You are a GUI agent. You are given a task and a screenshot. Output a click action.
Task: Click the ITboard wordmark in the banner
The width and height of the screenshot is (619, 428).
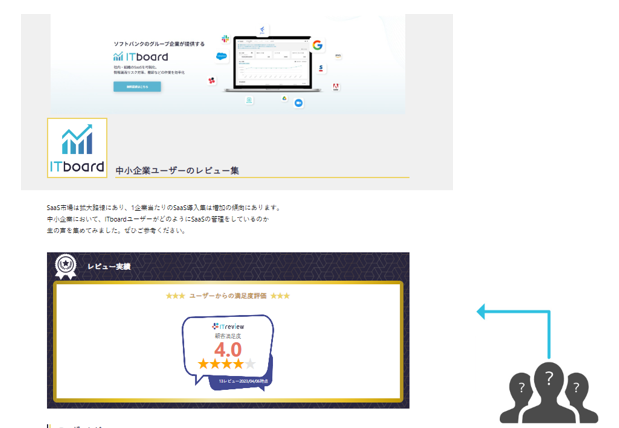pyautogui.click(x=141, y=57)
